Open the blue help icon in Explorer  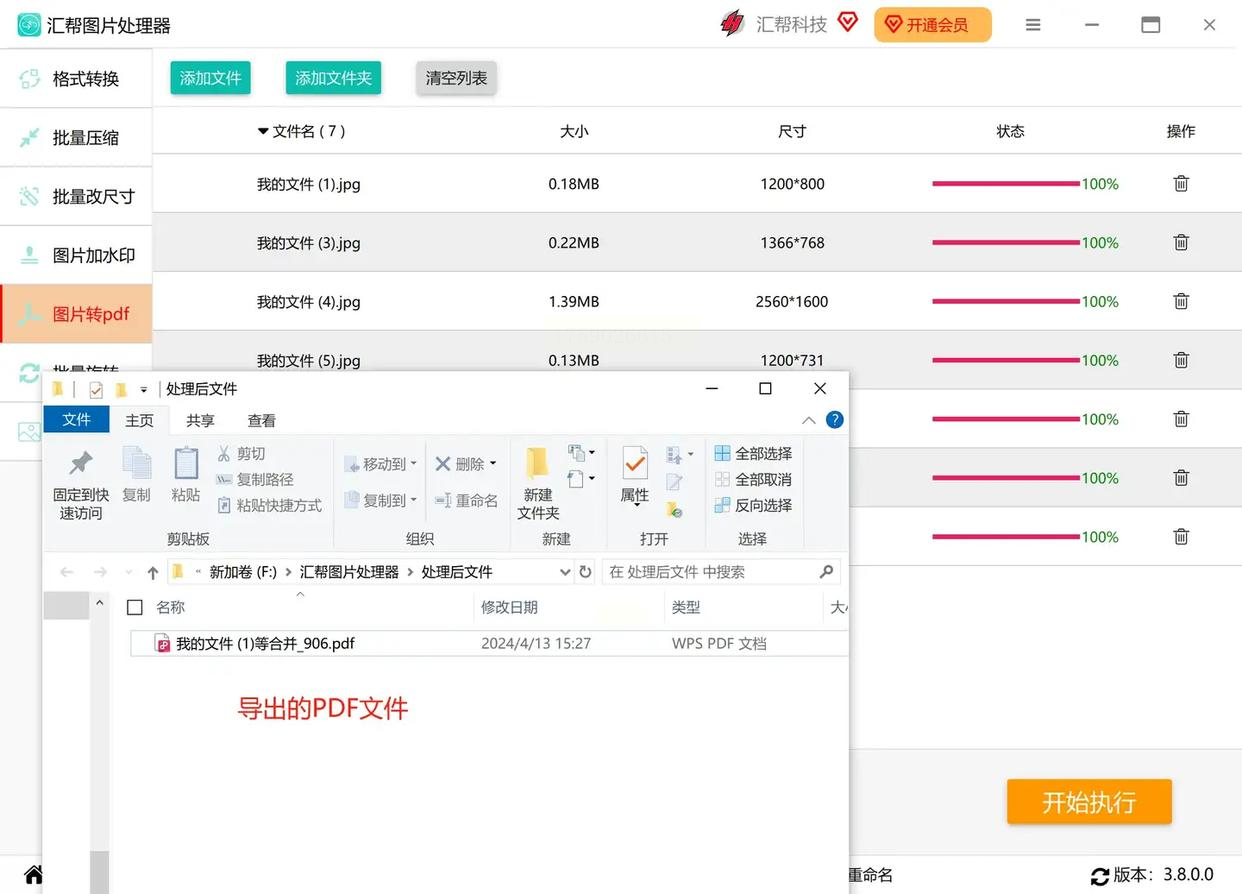pos(834,420)
